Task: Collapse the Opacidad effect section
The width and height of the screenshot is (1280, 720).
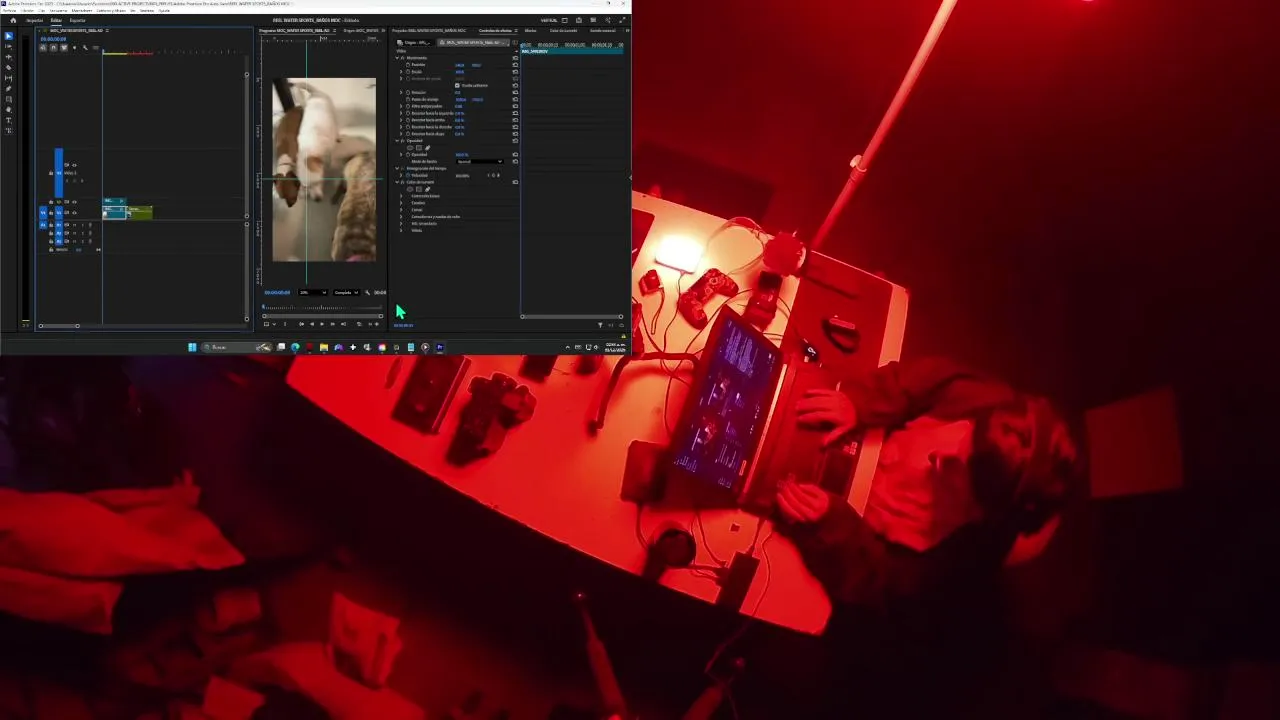Action: (x=397, y=141)
